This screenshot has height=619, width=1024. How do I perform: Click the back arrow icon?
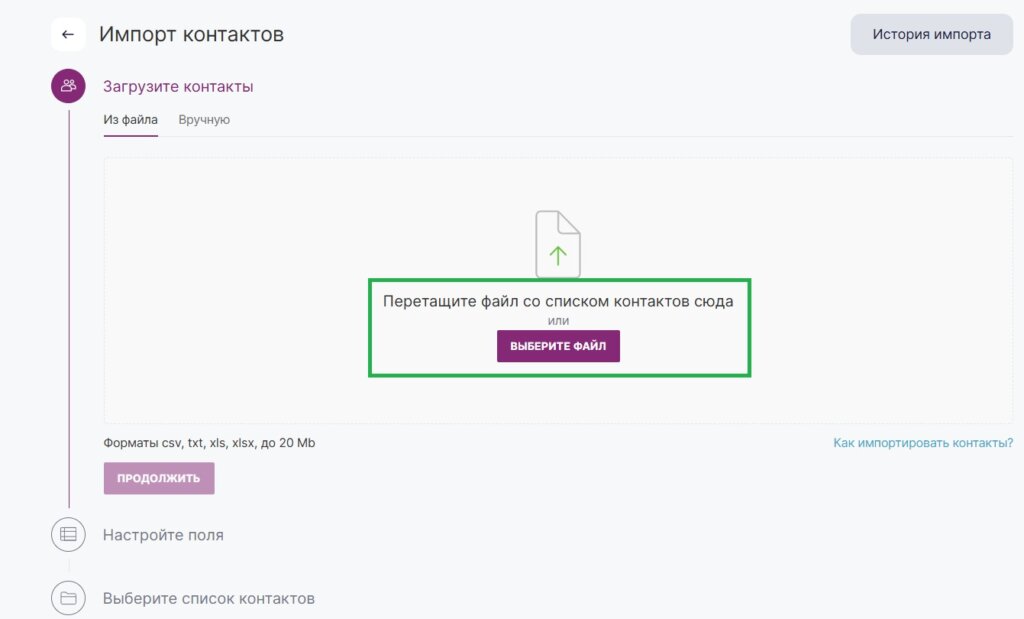tap(68, 35)
